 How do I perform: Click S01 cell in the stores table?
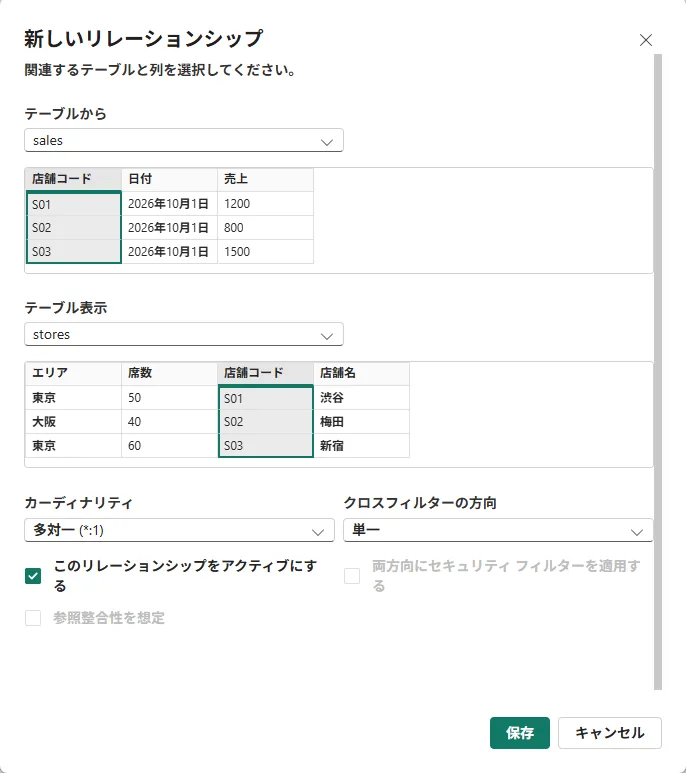[x=266, y=398]
